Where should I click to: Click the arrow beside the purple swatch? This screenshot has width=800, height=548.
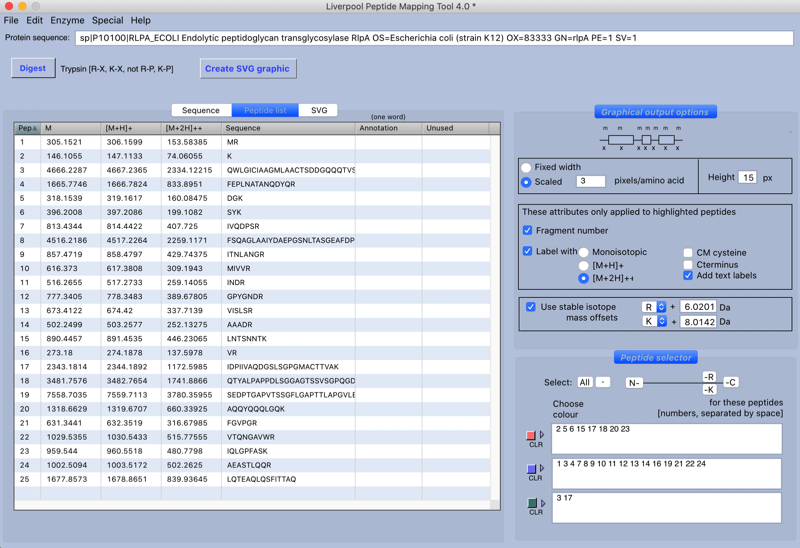point(542,469)
